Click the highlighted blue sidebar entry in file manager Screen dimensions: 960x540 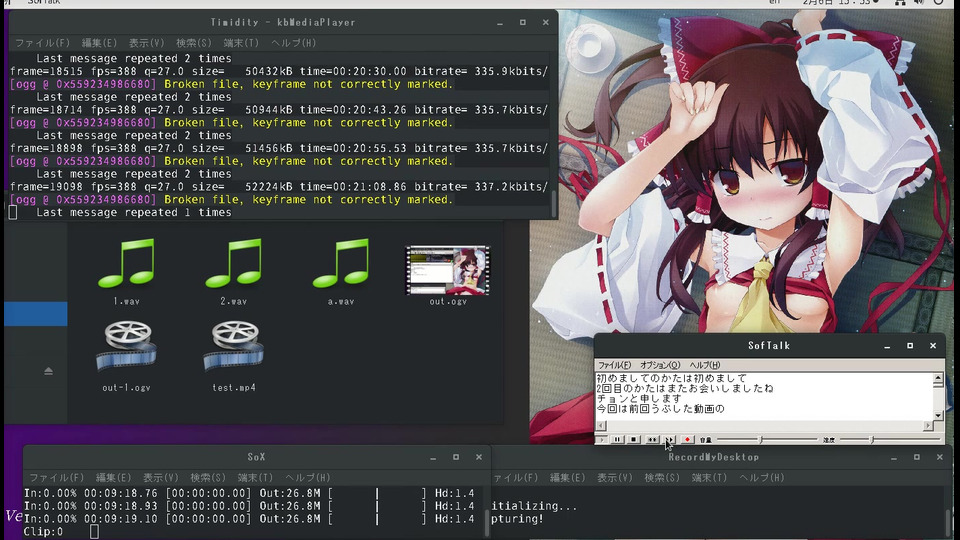tap(36, 313)
